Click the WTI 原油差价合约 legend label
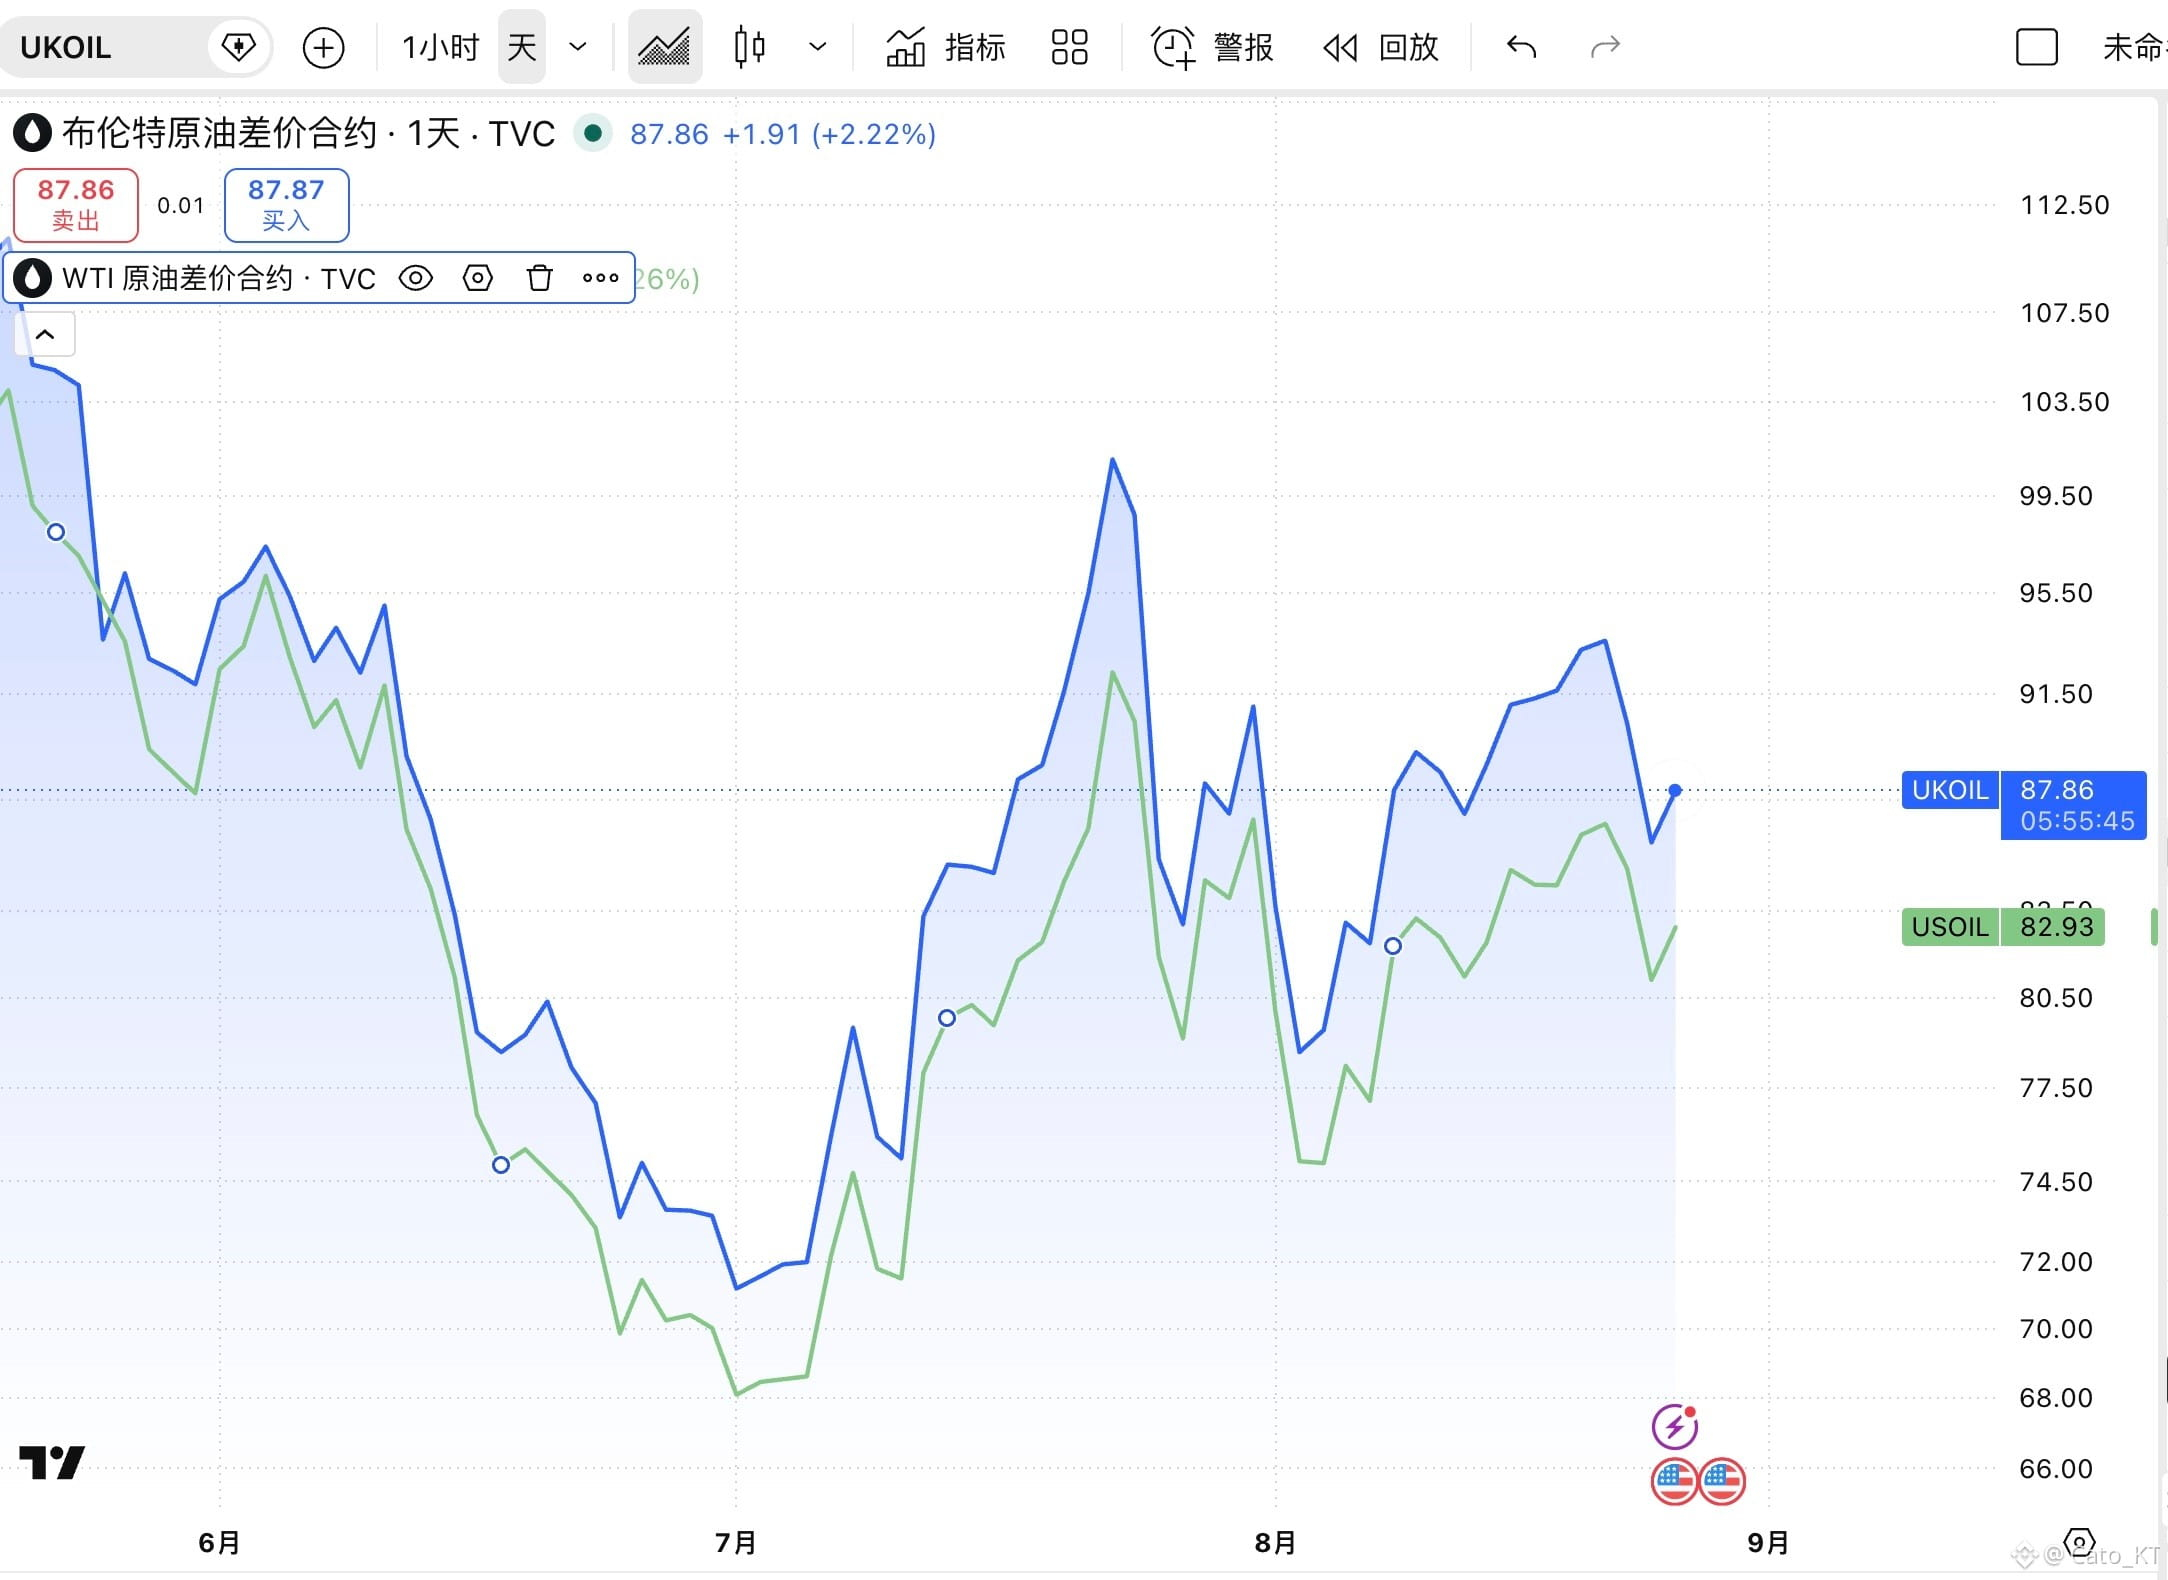The image size is (2168, 1580). pyautogui.click(x=219, y=278)
